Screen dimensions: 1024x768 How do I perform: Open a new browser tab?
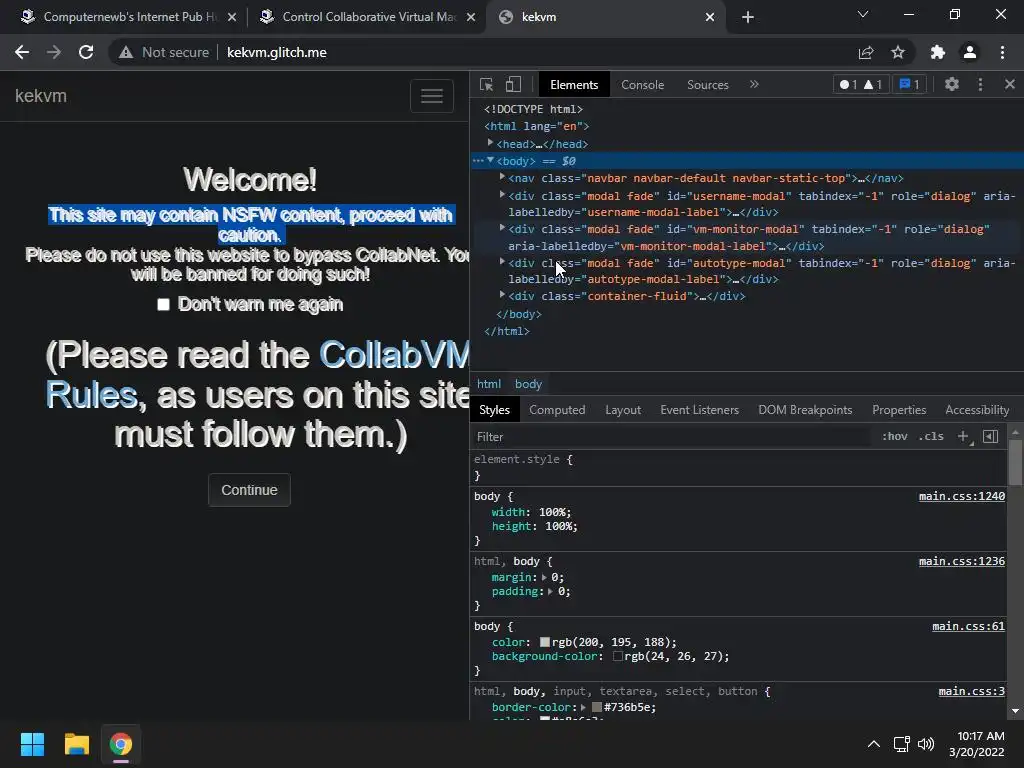pyautogui.click(x=748, y=17)
